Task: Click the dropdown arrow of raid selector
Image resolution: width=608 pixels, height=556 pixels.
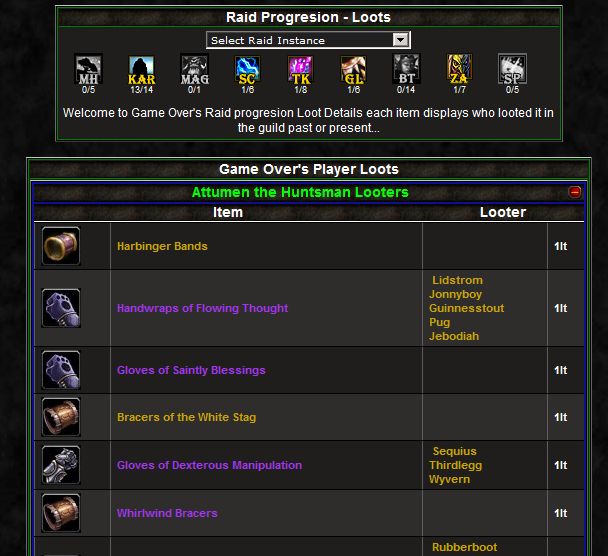Action: point(400,40)
